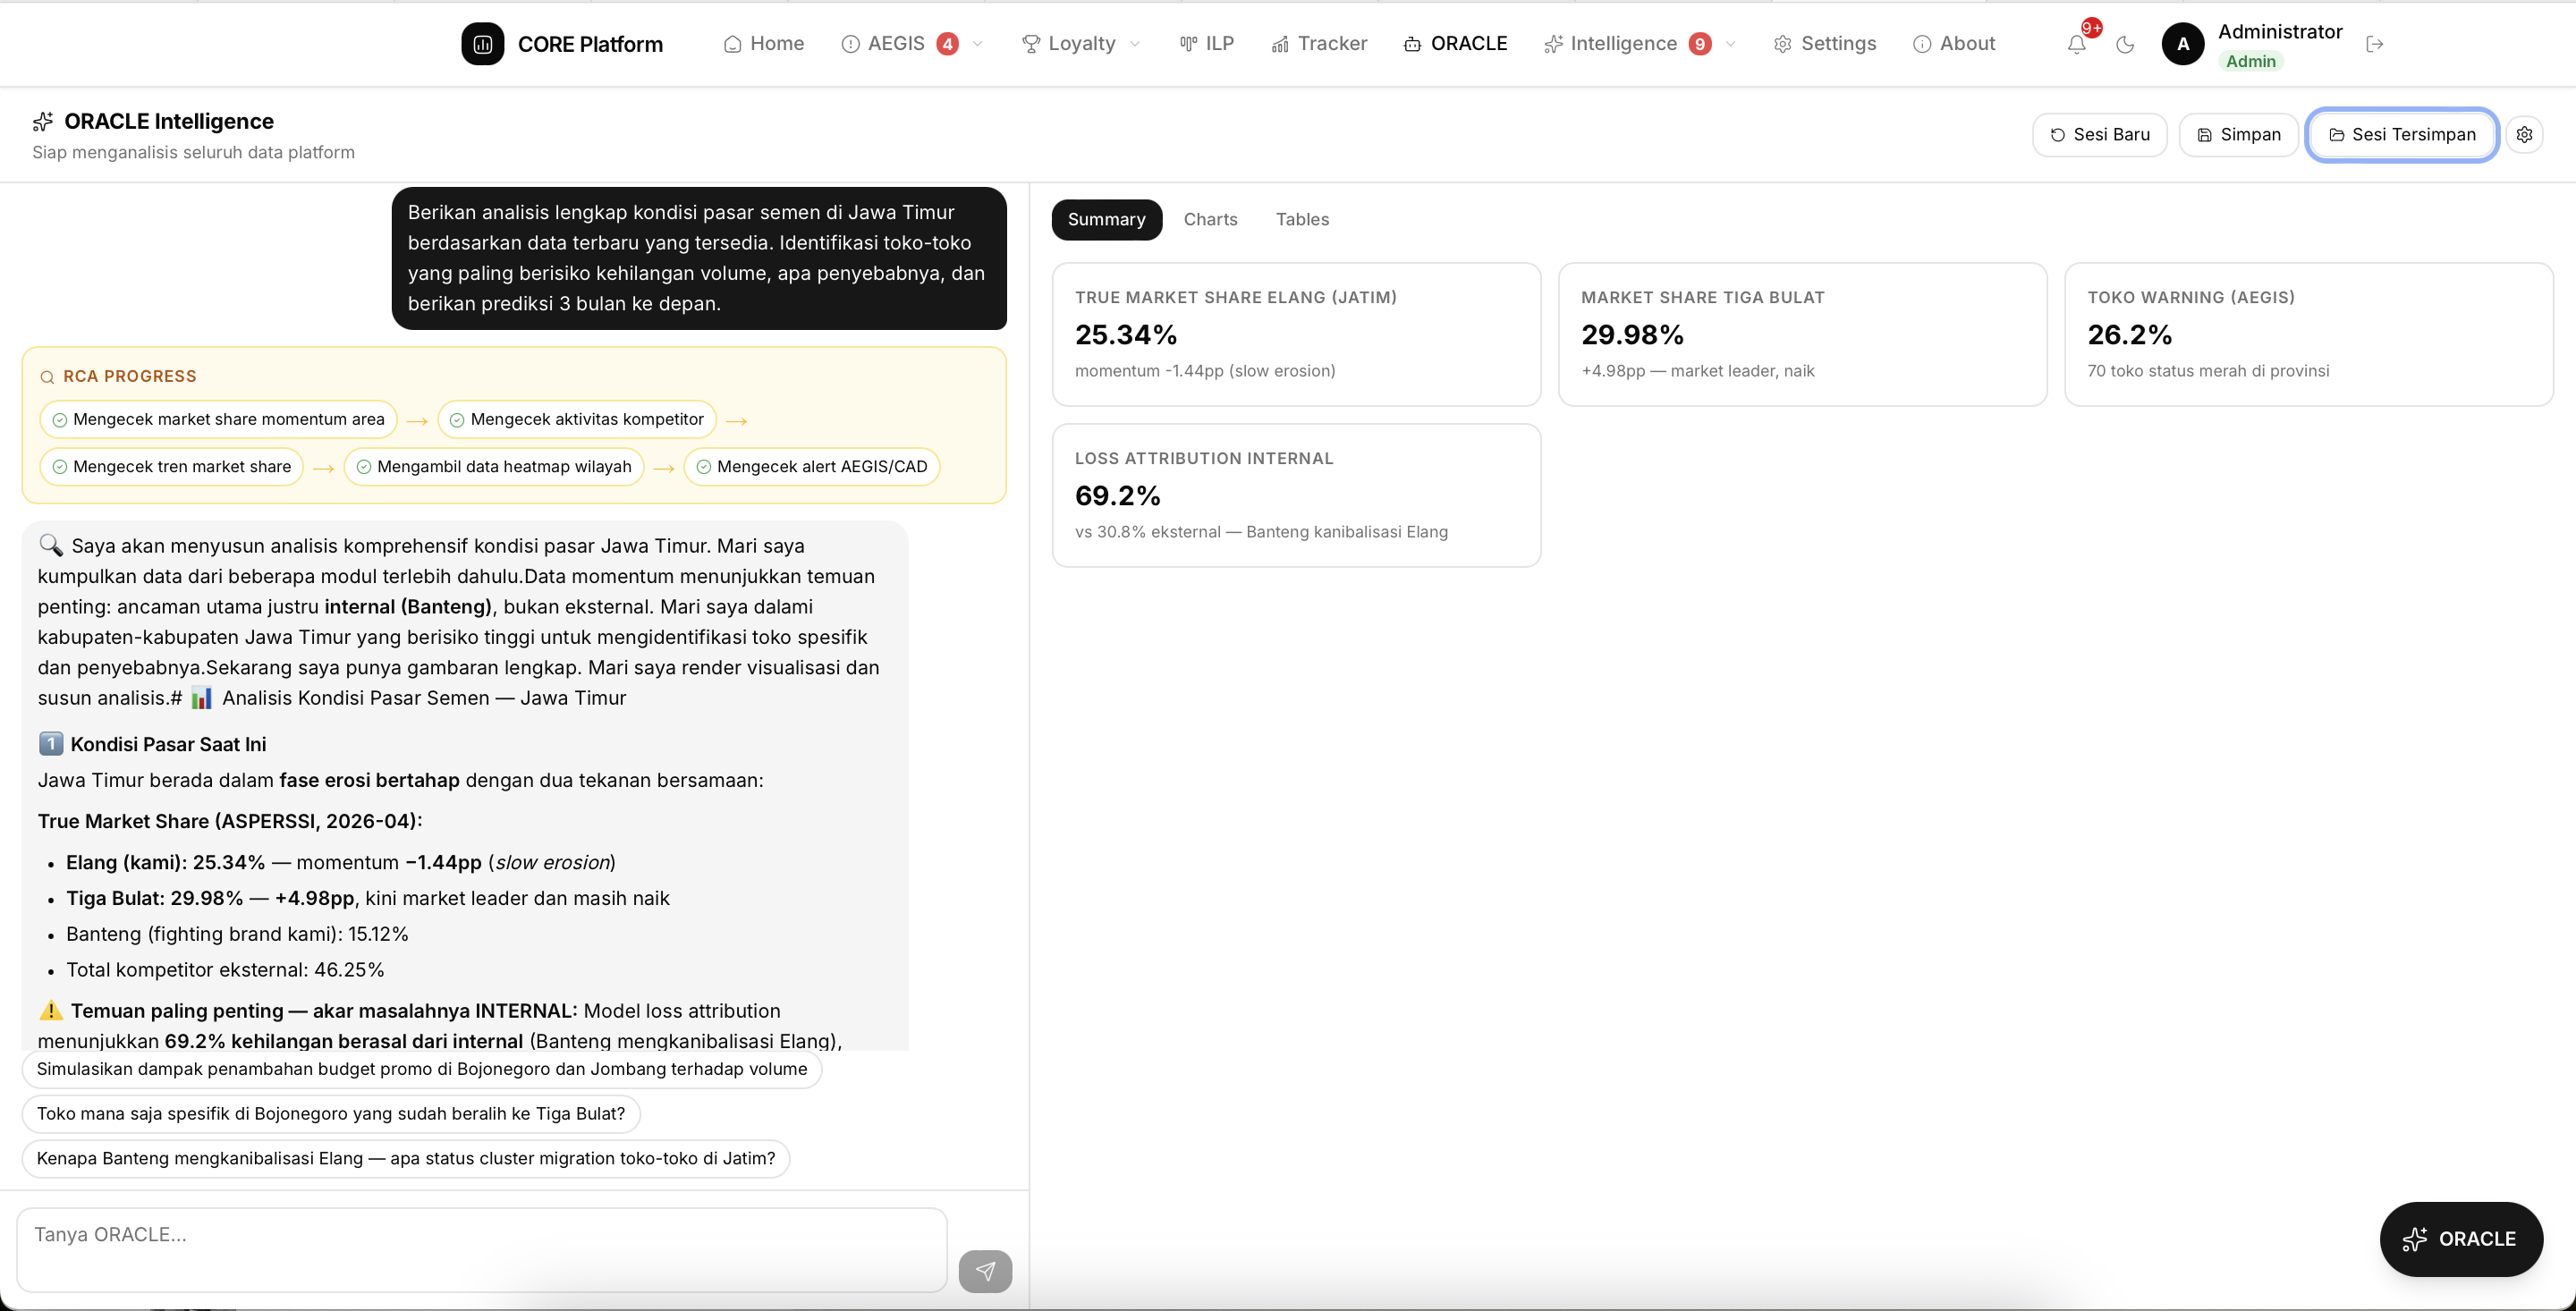The width and height of the screenshot is (2576, 1311).
Task: Open Tracker from navigation
Action: [1319, 44]
